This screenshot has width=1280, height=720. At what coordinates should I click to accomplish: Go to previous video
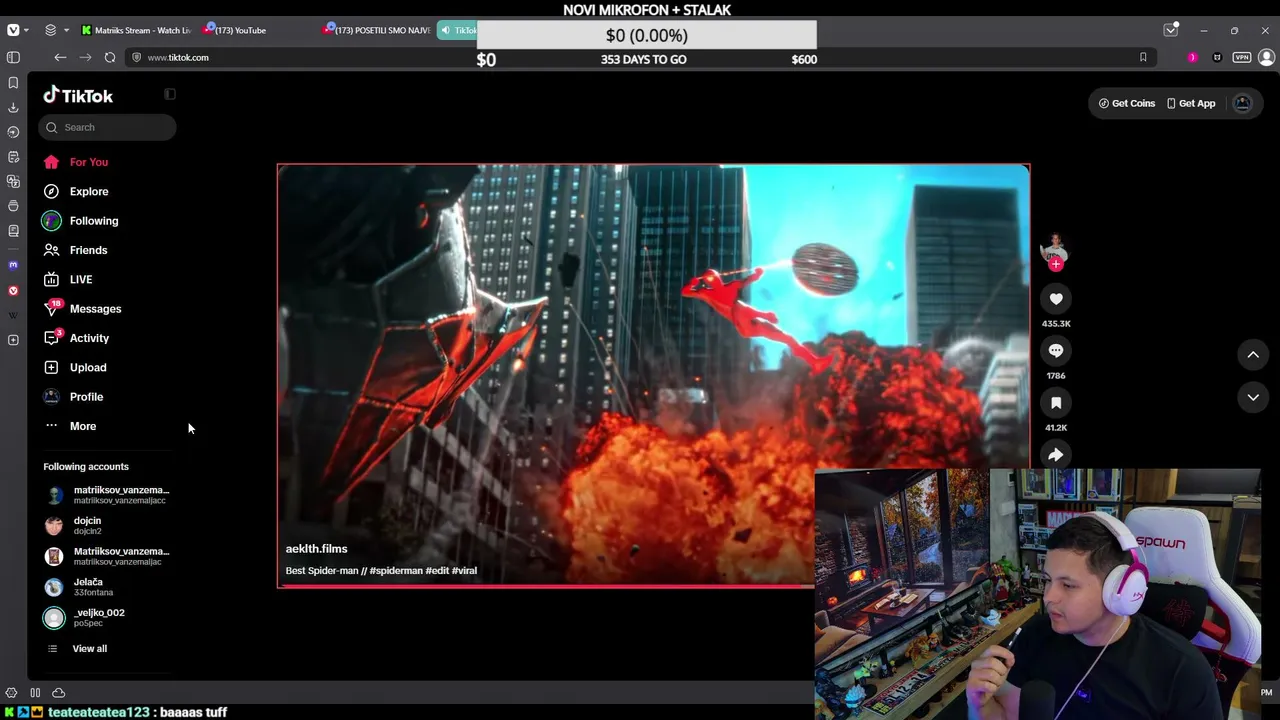tap(1253, 354)
